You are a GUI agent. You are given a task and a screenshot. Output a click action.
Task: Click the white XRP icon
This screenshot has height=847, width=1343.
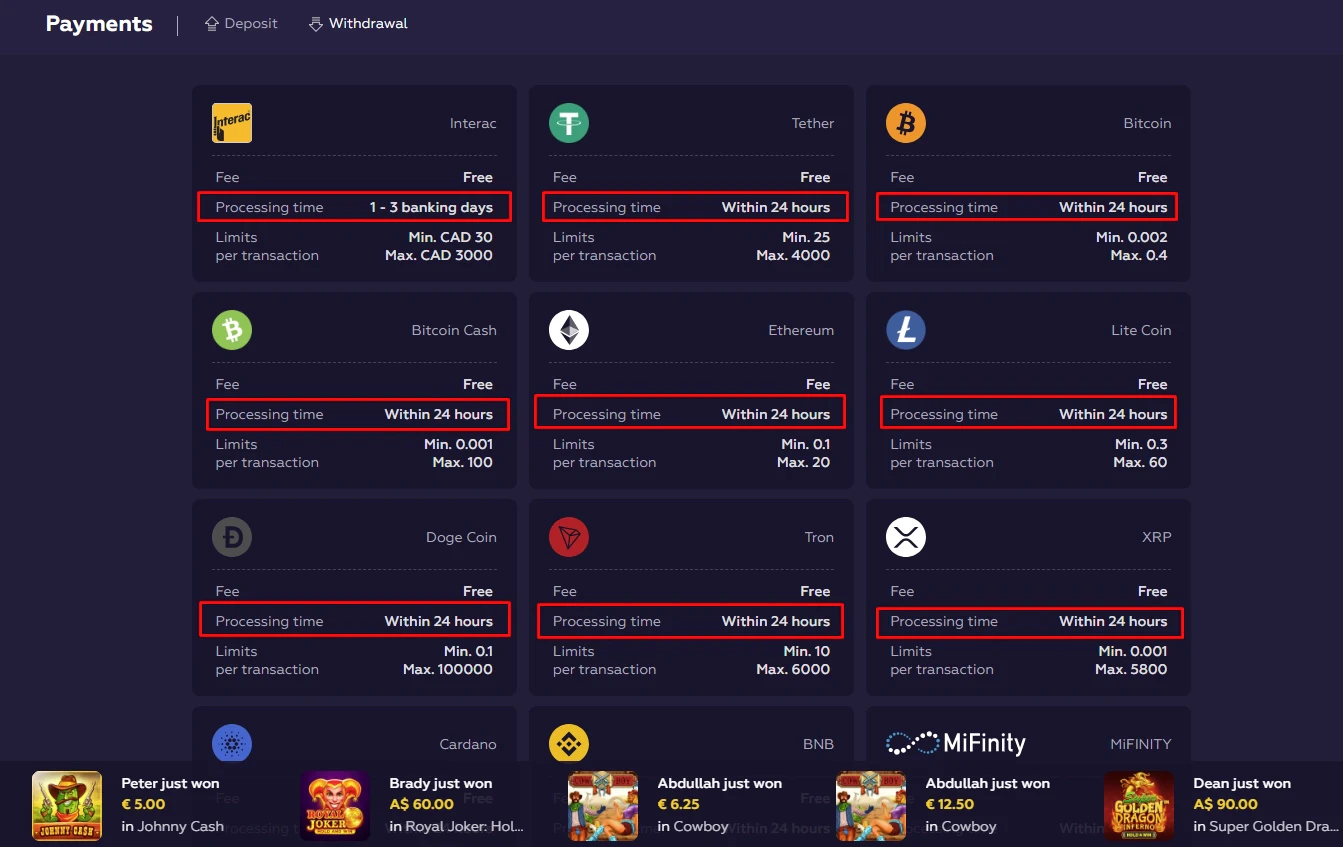[x=906, y=537]
